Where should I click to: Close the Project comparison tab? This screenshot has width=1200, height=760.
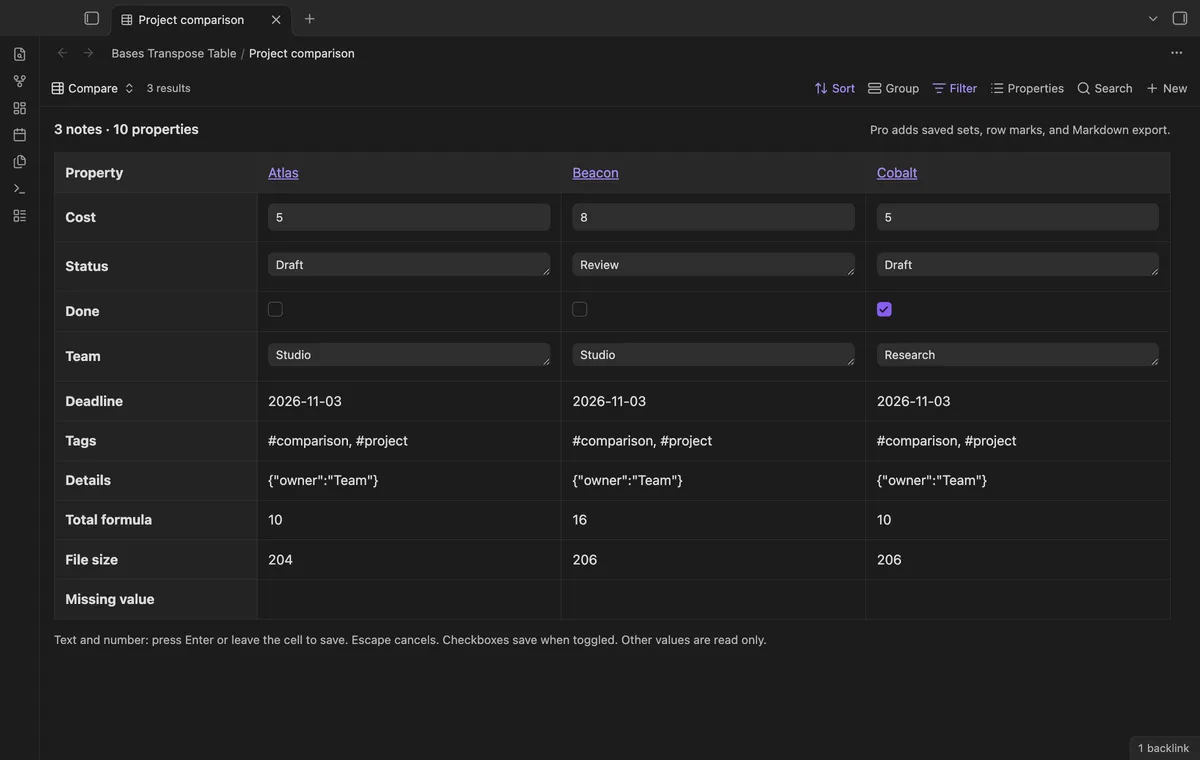(276, 19)
